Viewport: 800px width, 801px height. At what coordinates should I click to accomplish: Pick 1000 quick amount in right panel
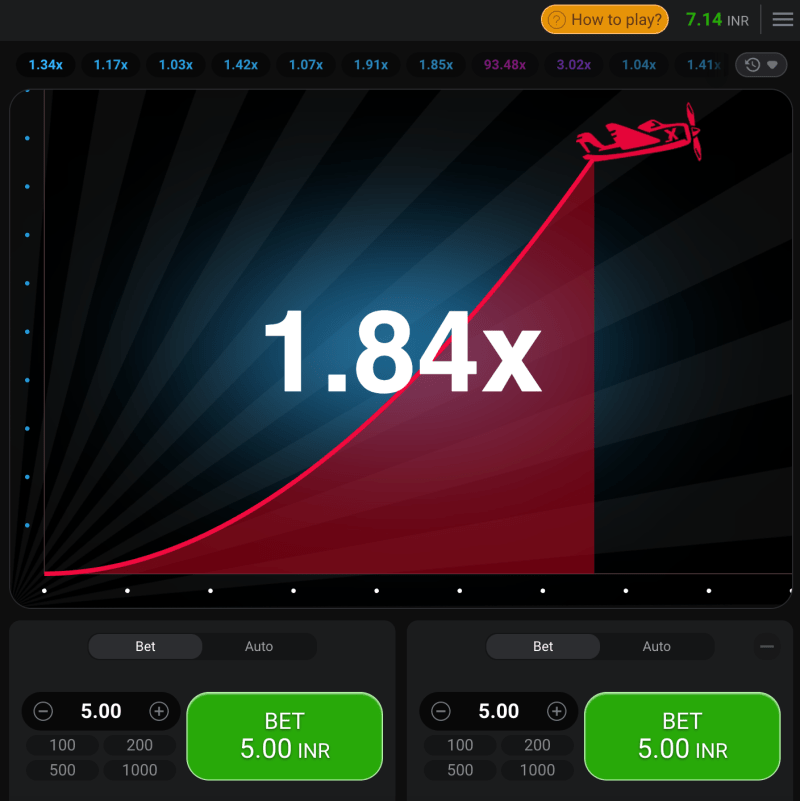(x=537, y=770)
